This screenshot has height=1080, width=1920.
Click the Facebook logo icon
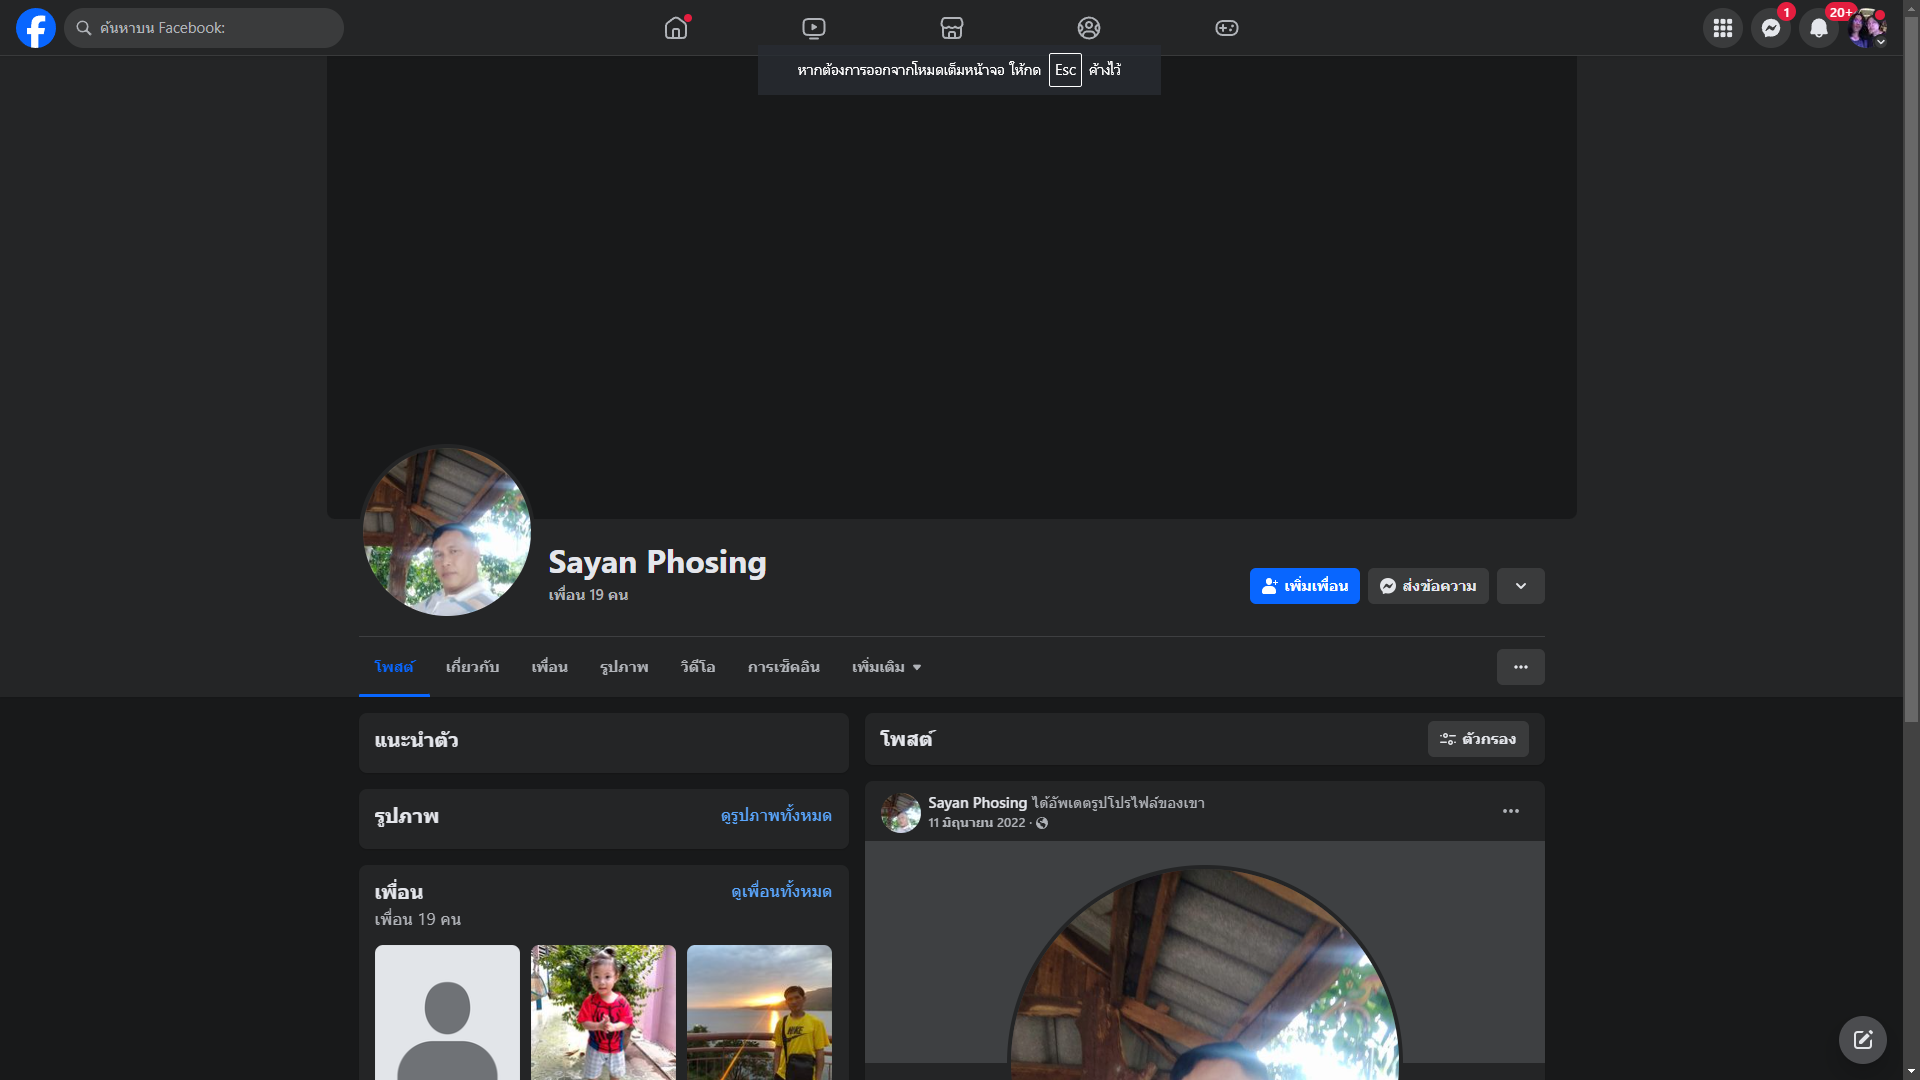[x=36, y=28]
